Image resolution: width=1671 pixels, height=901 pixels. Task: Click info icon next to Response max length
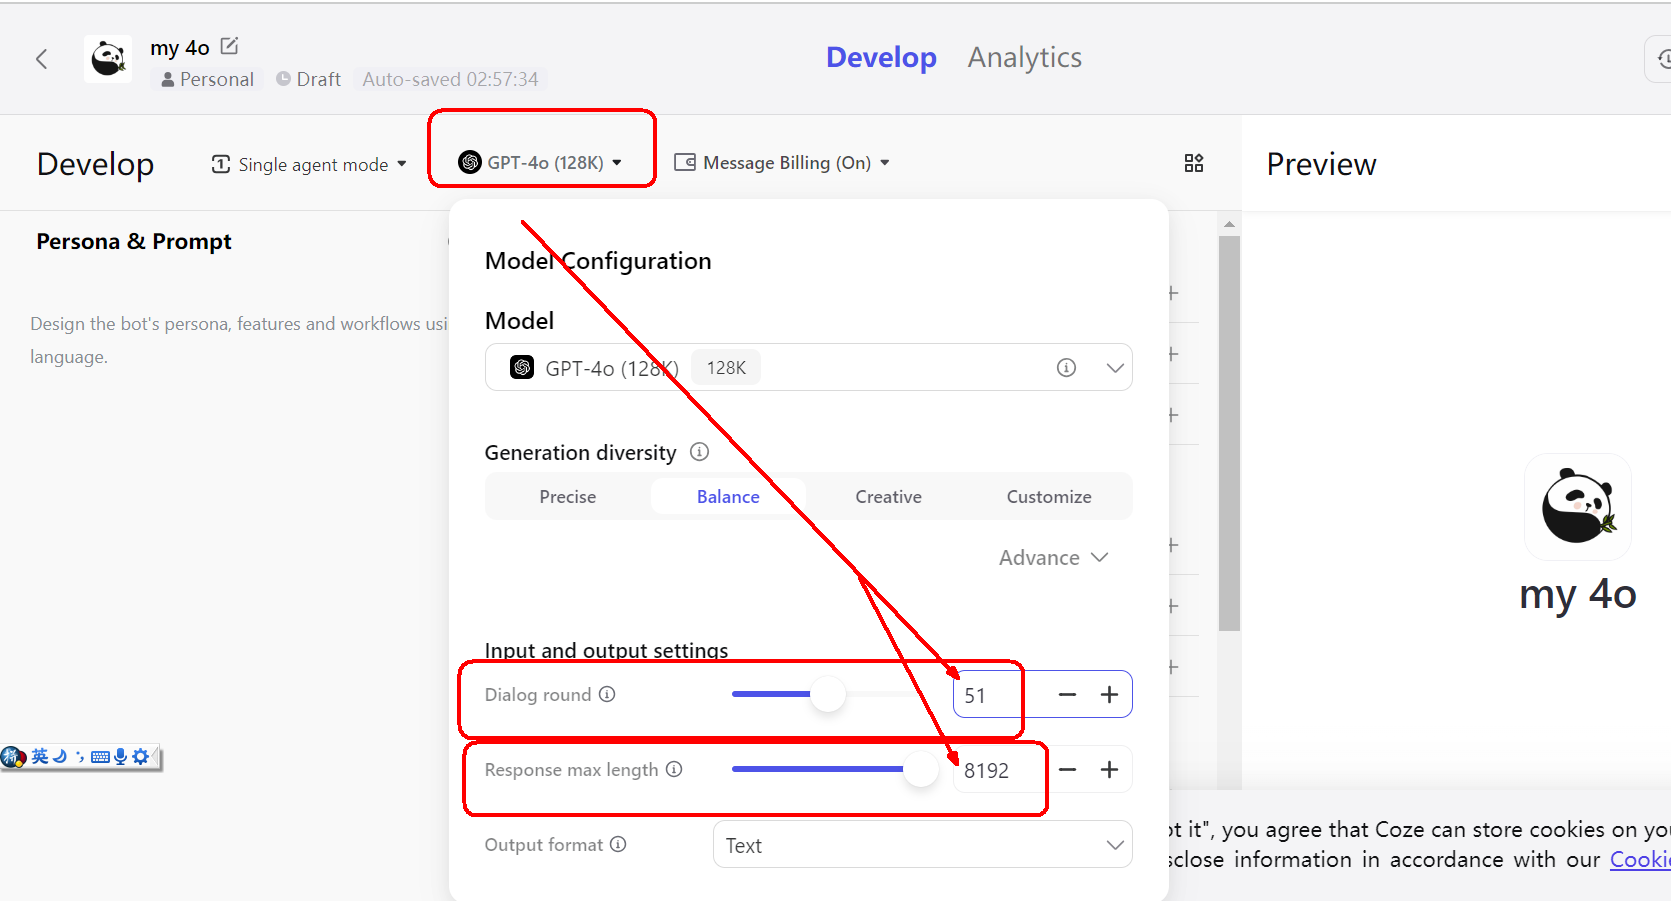[x=674, y=769]
